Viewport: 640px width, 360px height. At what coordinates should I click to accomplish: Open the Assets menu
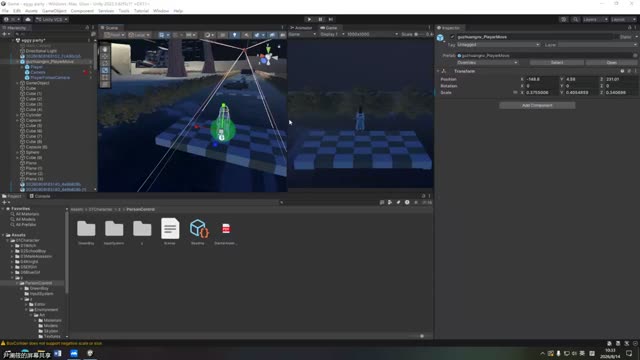coord(31,11)
